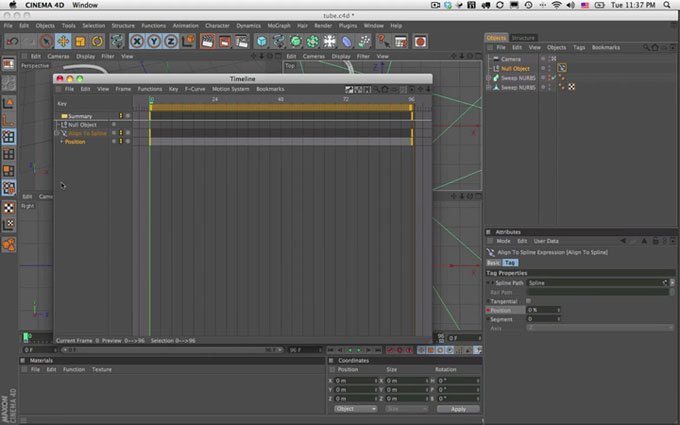The image size is (680, 425).
Task: Activate the Rotate tool
Action: pos(97,42)
